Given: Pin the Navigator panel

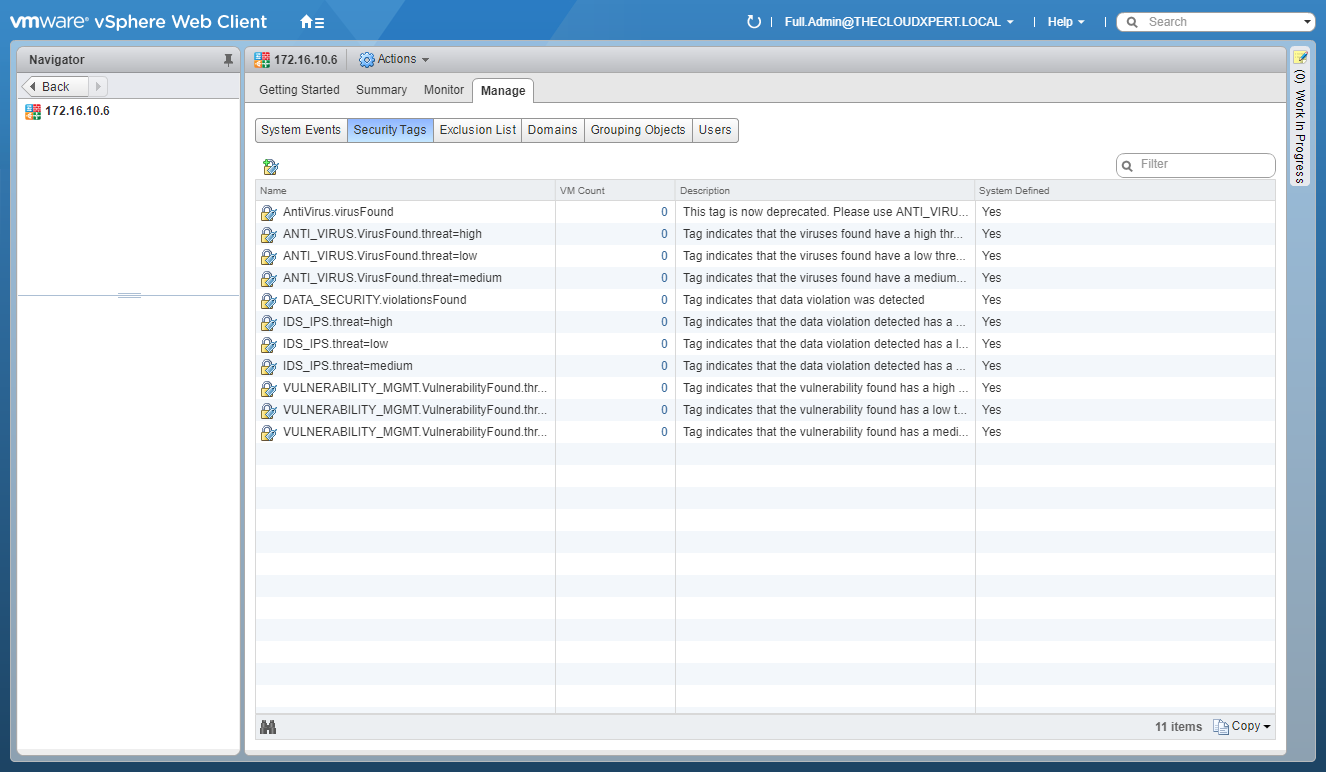Looking at the screenshot, I should pos(228,60).
